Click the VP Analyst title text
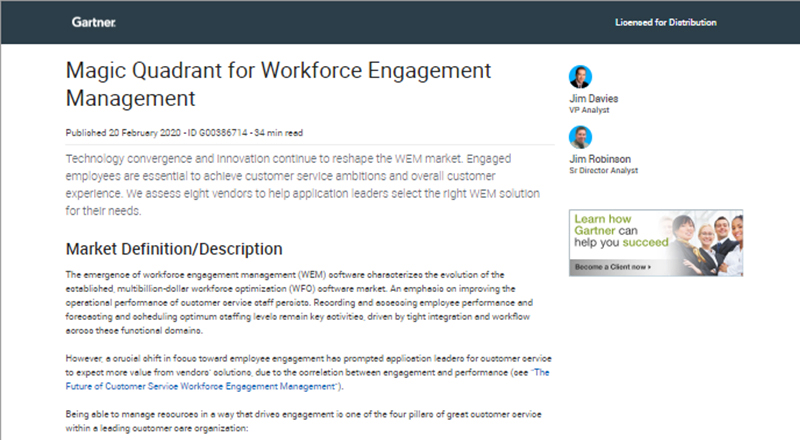Image resolution: width=800 pixels, height=440 pixels. pyautogui.click(x=589, y=110)
